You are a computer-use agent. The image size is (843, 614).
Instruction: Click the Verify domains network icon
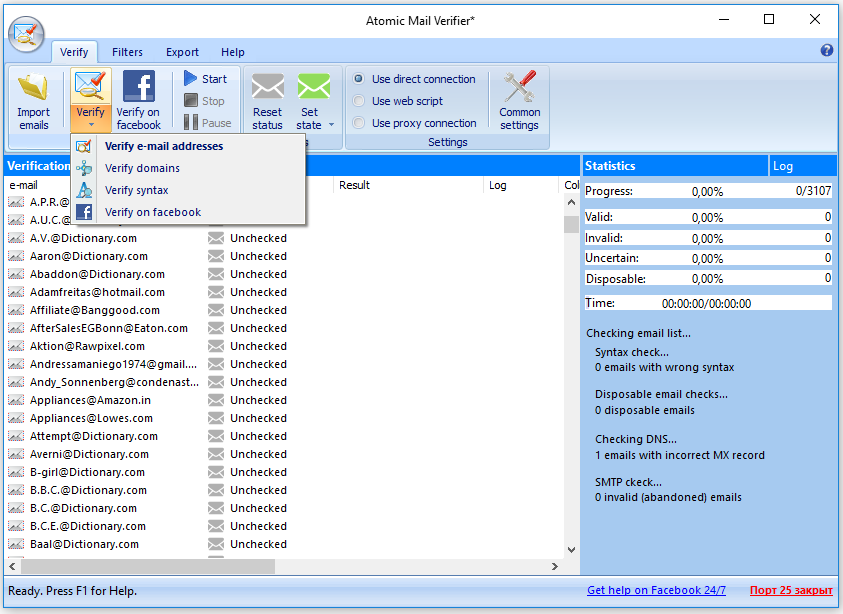tap(84, 168)
